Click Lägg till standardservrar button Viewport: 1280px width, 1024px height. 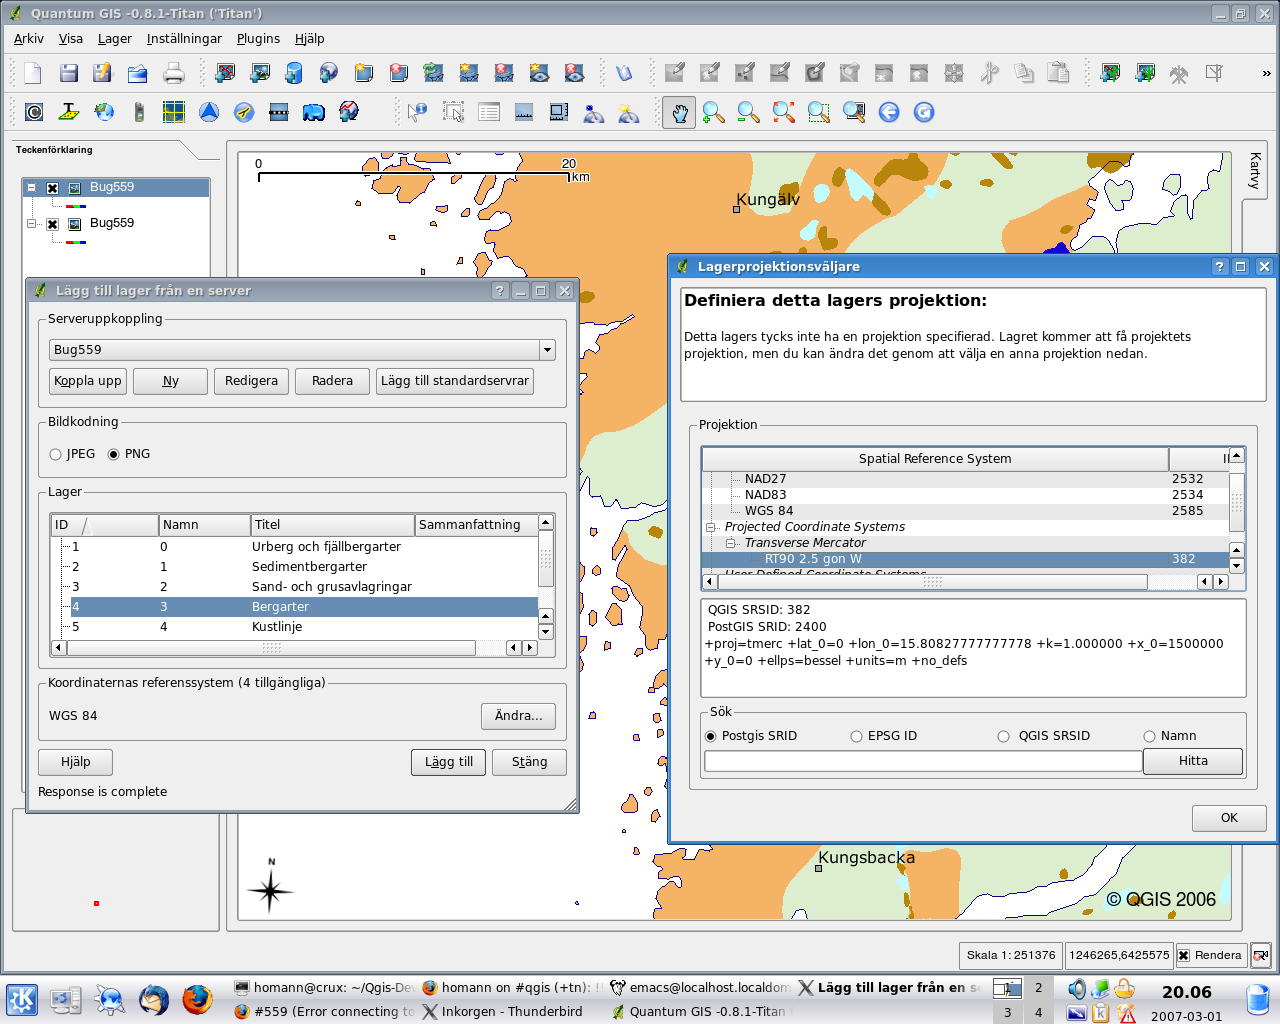(455, 381)
